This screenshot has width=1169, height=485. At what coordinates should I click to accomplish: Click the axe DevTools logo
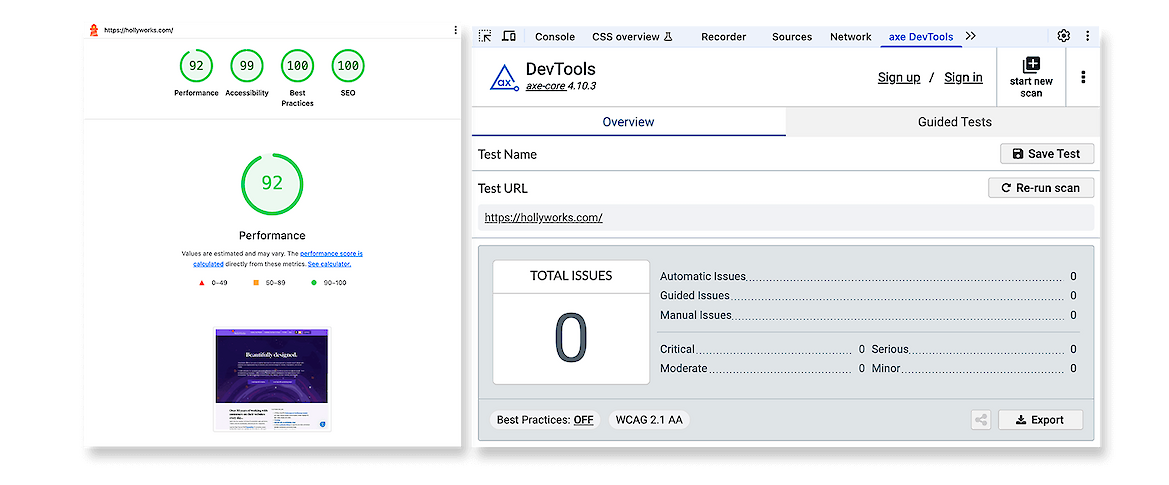tap(504, 77)
